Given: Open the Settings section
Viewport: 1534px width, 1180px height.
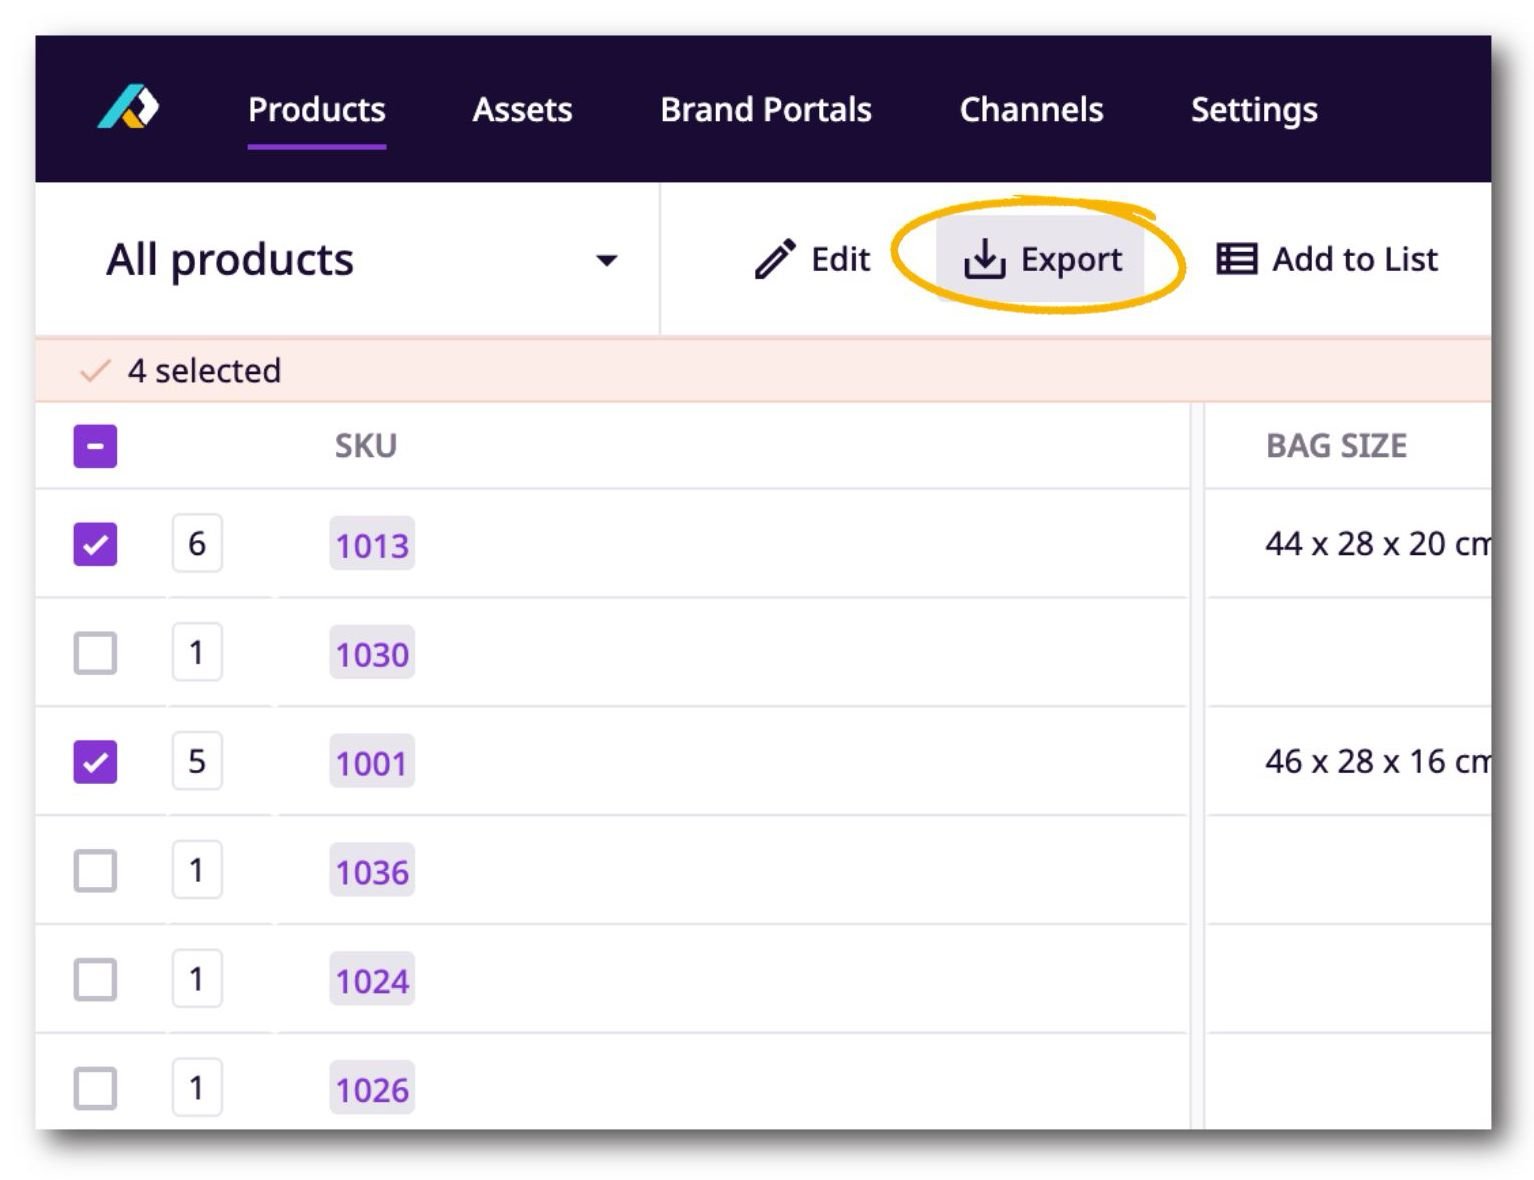Looking at the screenshot, I should [x=1254, y=110].
